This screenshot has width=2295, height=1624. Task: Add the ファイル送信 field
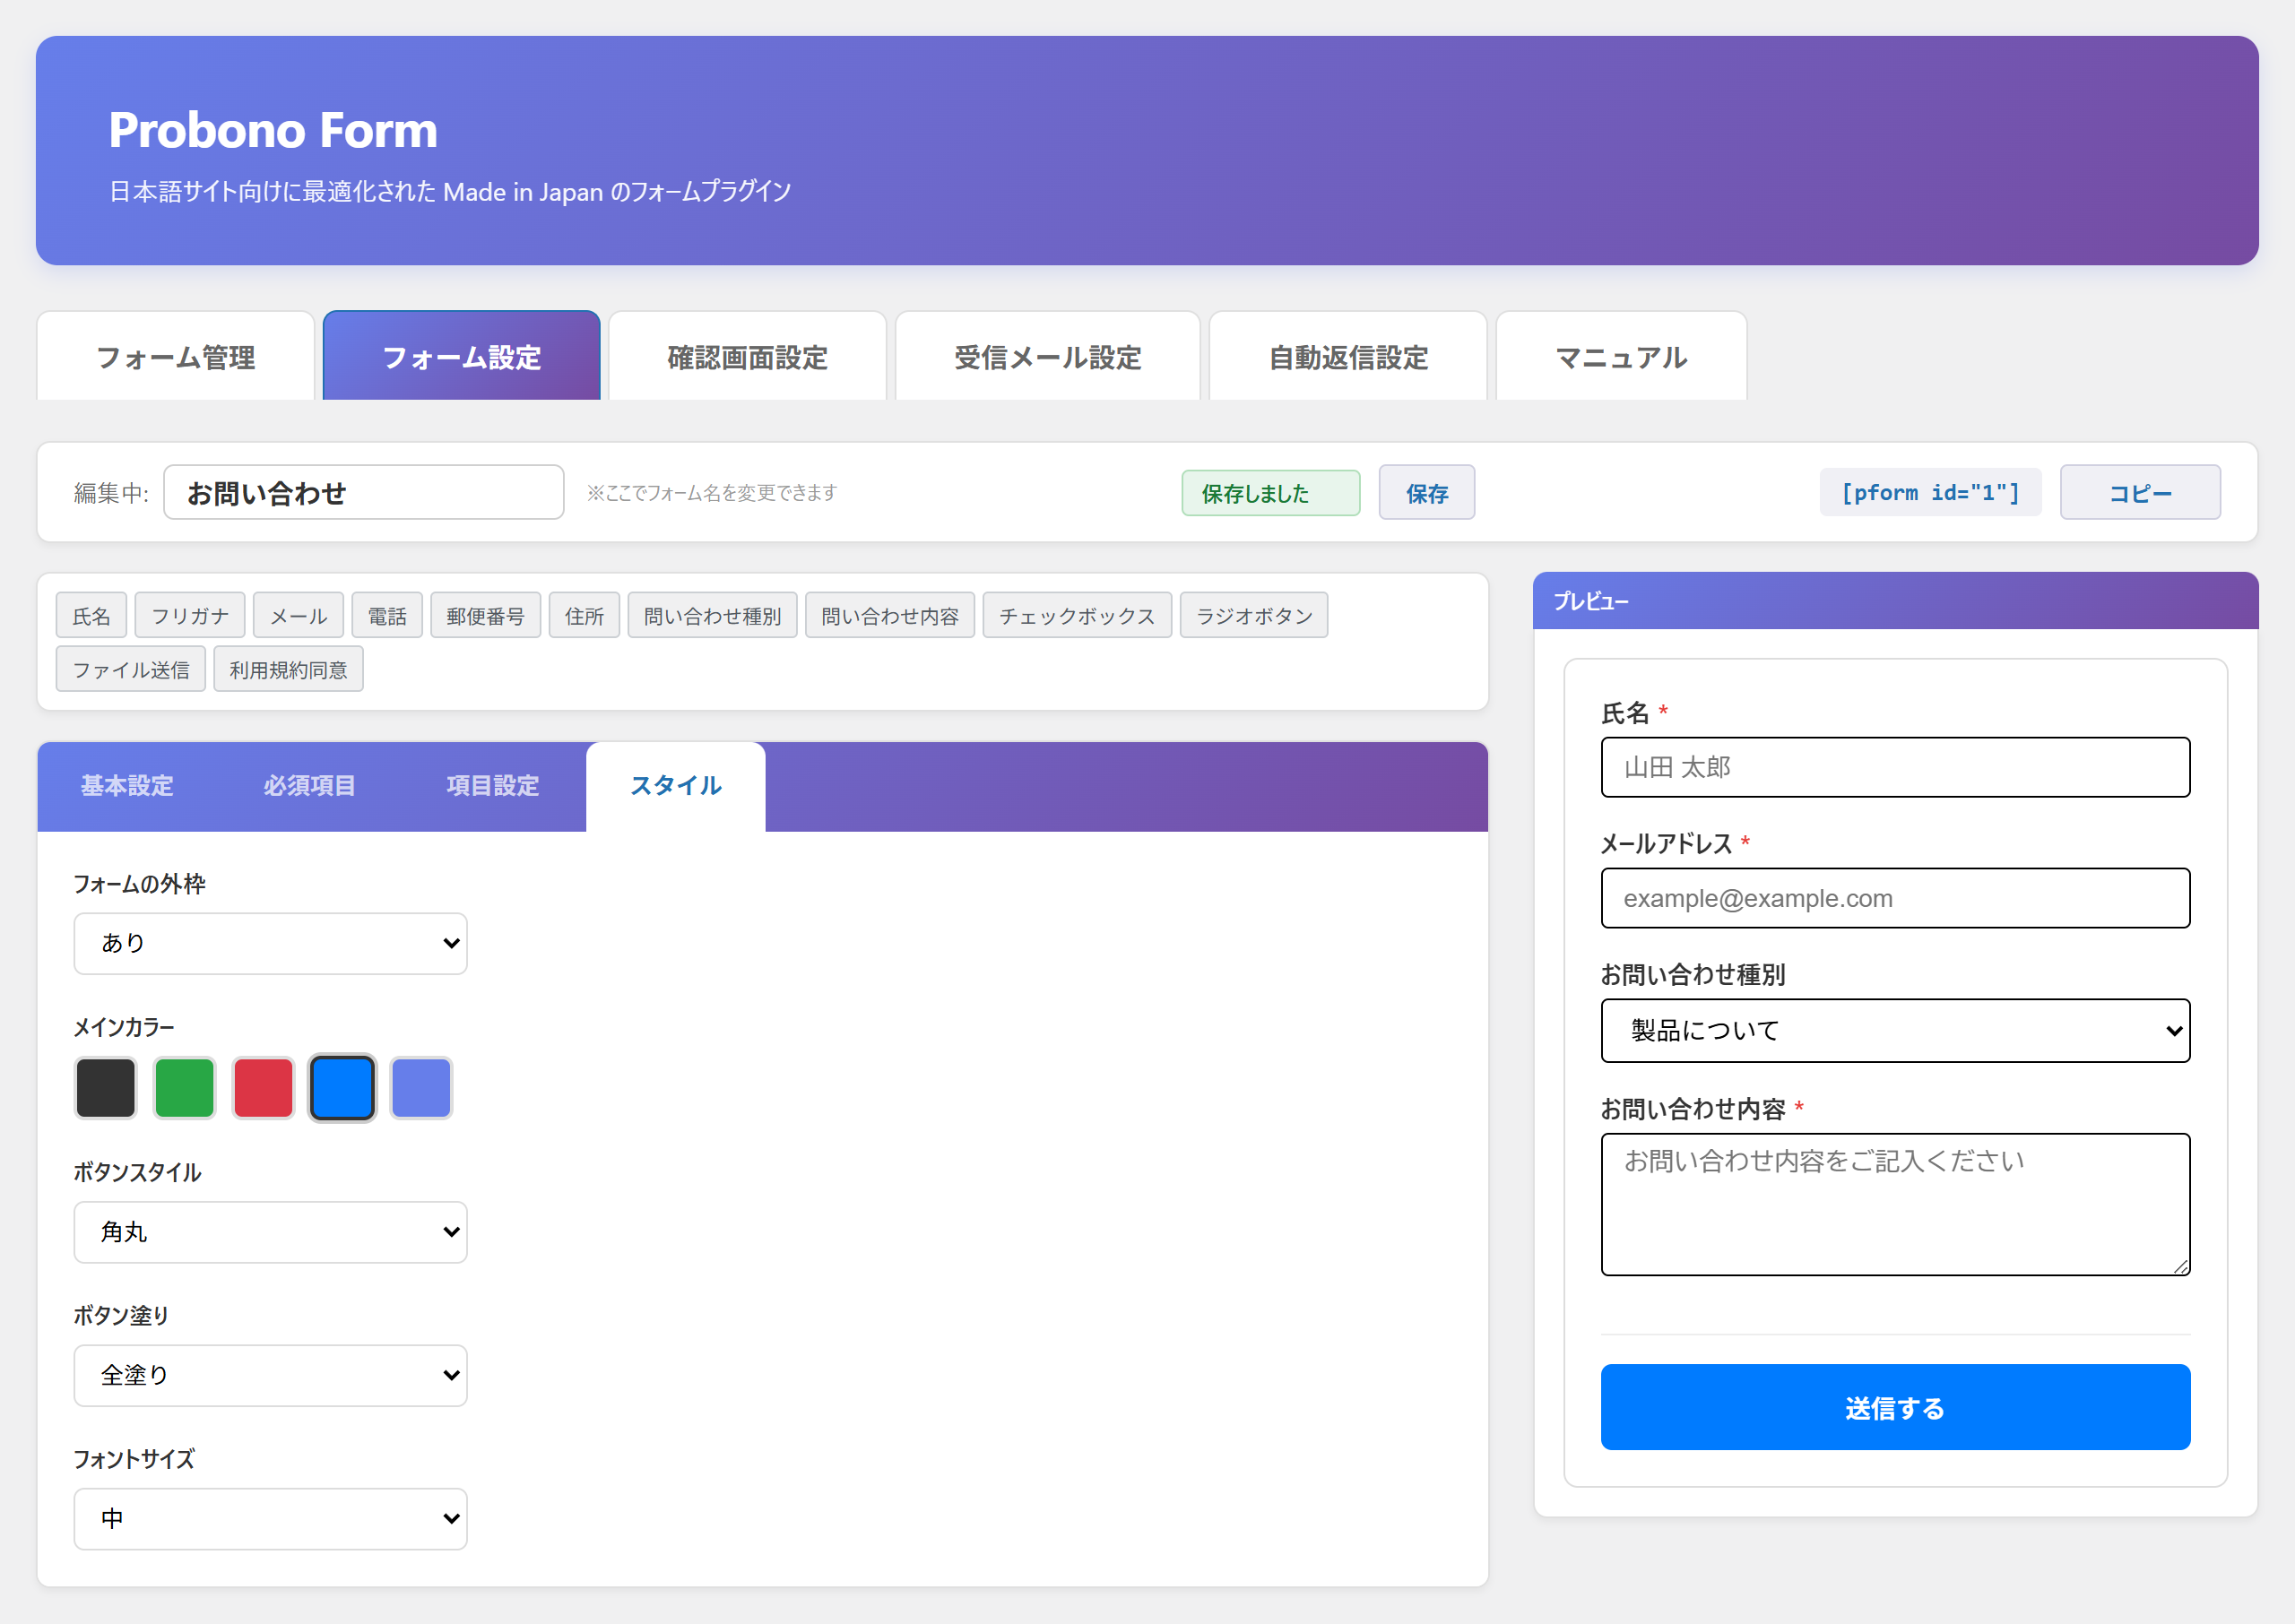point(131,670)
